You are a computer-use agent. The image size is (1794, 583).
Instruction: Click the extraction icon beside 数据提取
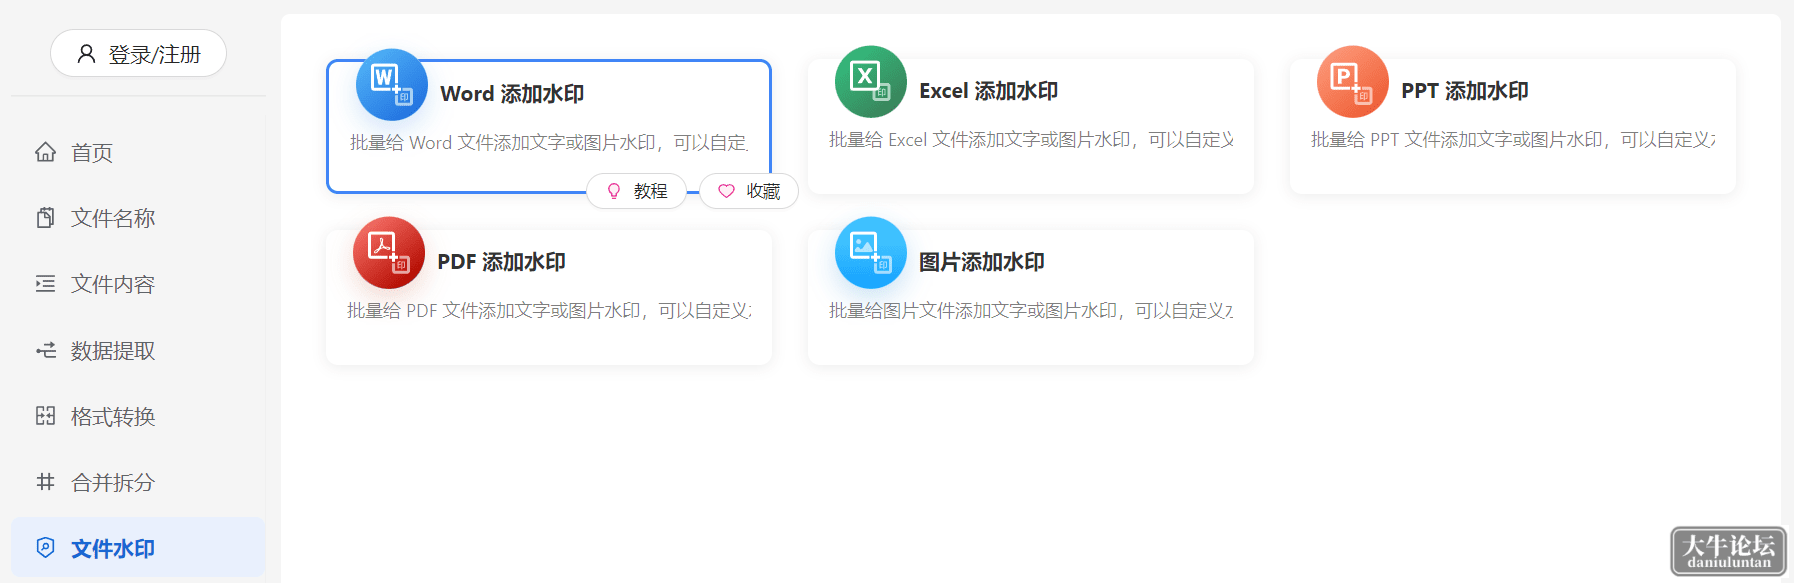(45, 350)
